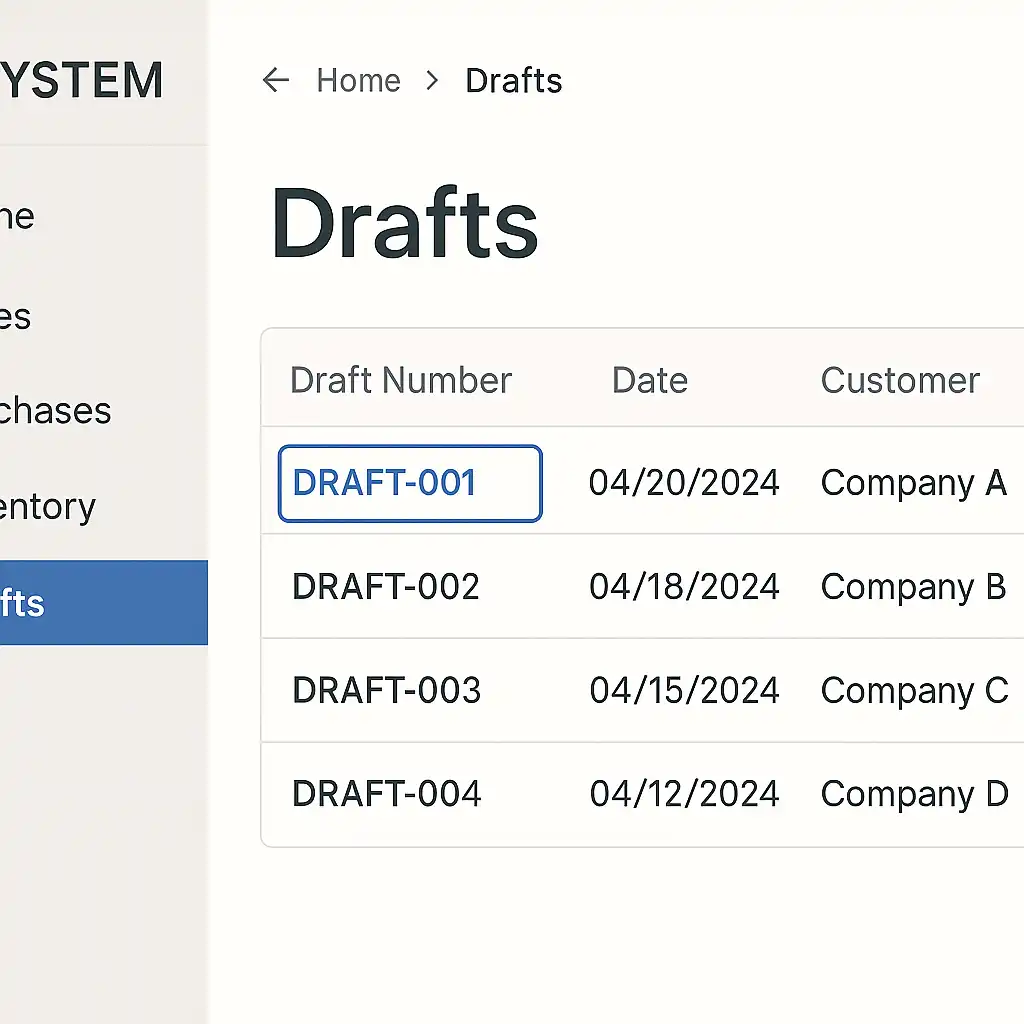This screenshot has width=1024, height=1024.
Task: Sort by Date column header
Action: [650, 380]
